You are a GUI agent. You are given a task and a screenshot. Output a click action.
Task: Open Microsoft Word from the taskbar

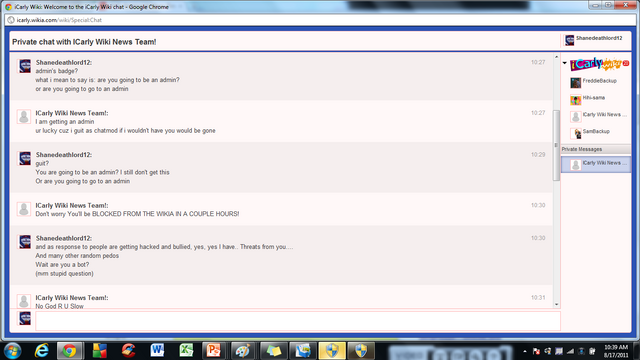pos(157,351)
